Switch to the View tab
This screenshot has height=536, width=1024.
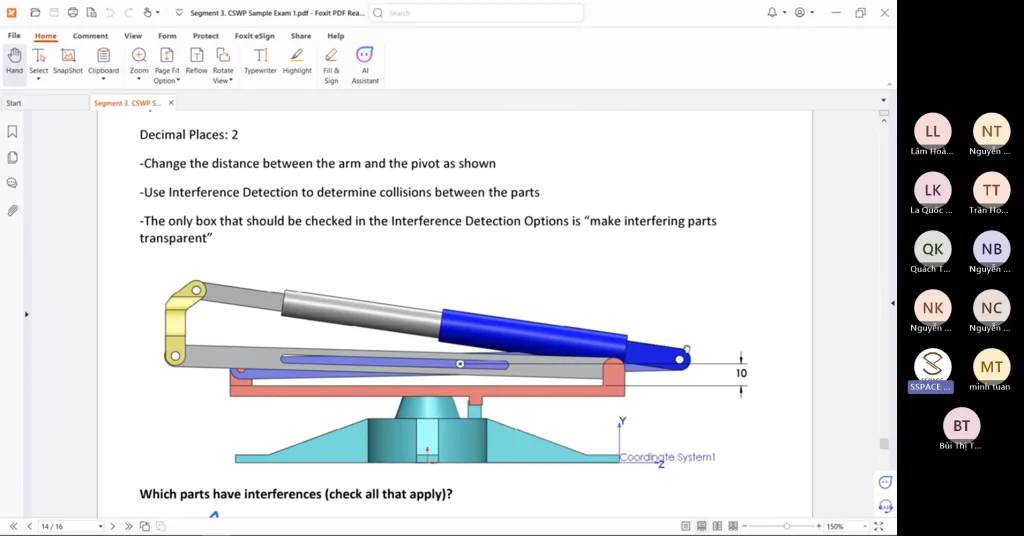[x=133, y=36]
